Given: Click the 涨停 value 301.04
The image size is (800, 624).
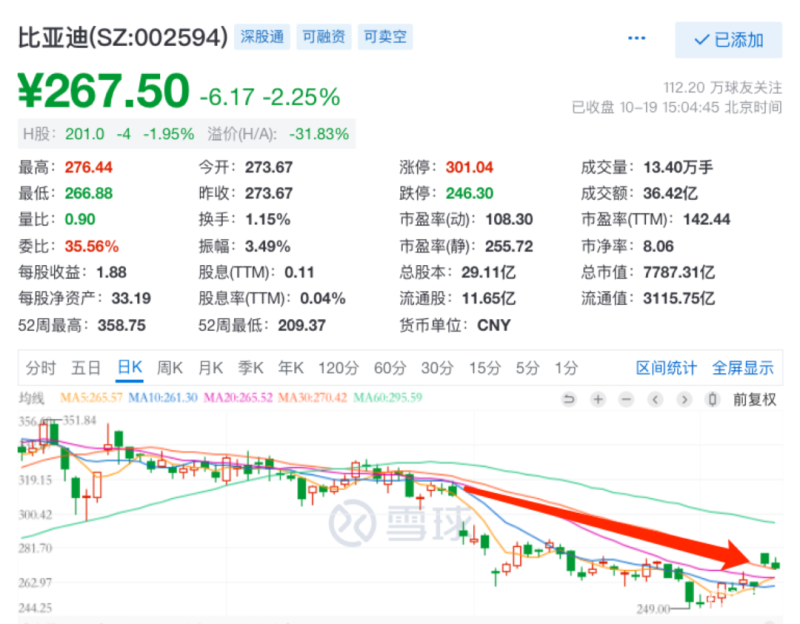Looking at the screenshot, I should [469, 167].
